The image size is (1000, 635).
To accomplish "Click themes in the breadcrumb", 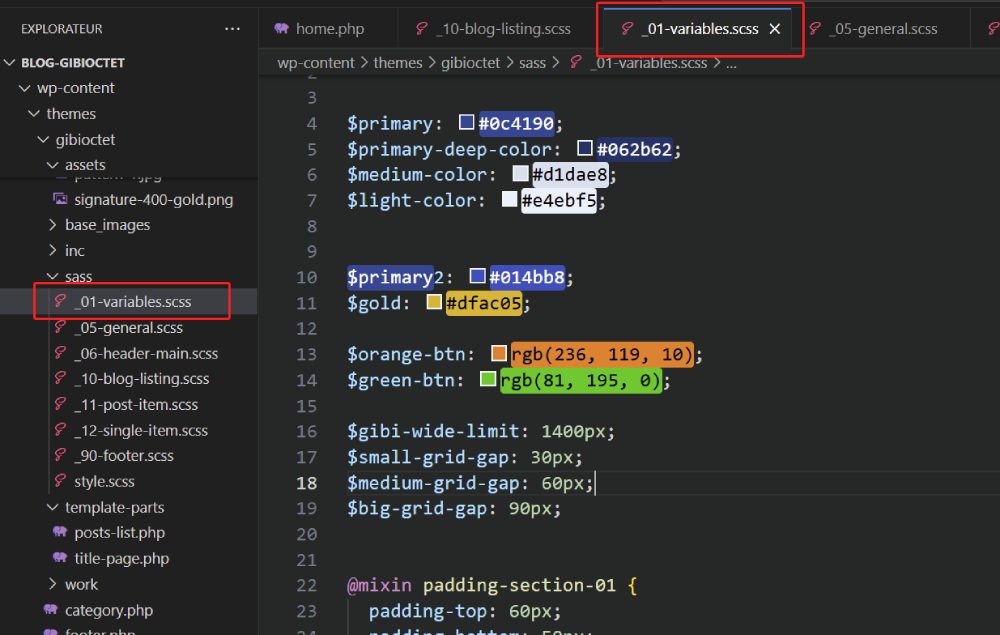I will click(398, 62).
